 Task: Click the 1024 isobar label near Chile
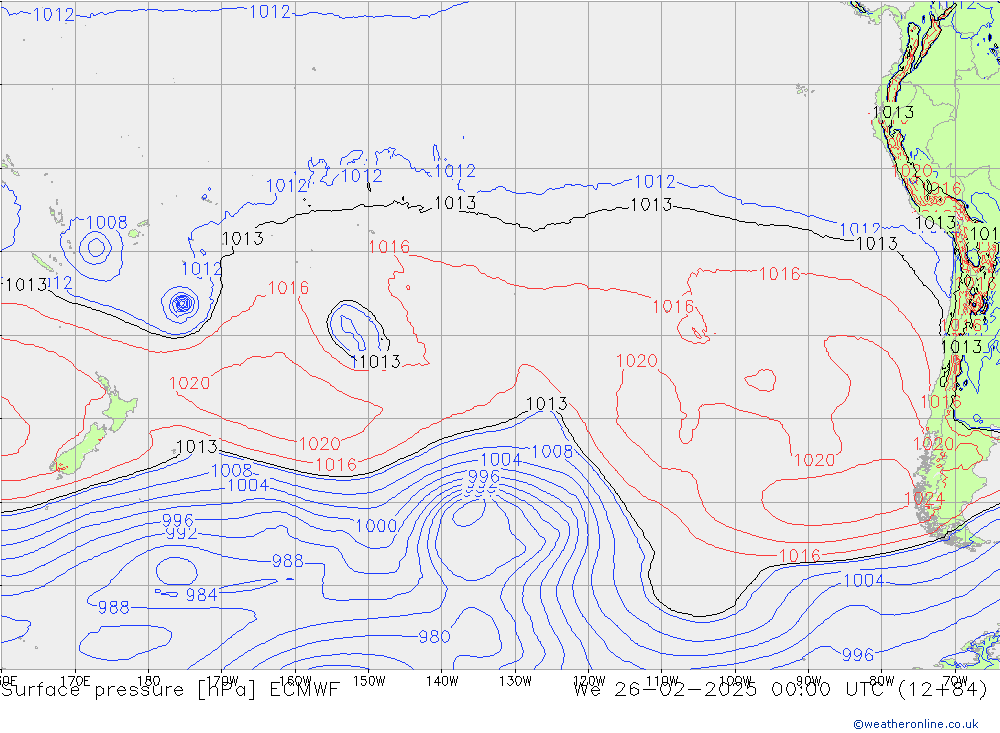pyautogui.click(x=924, y=499)
